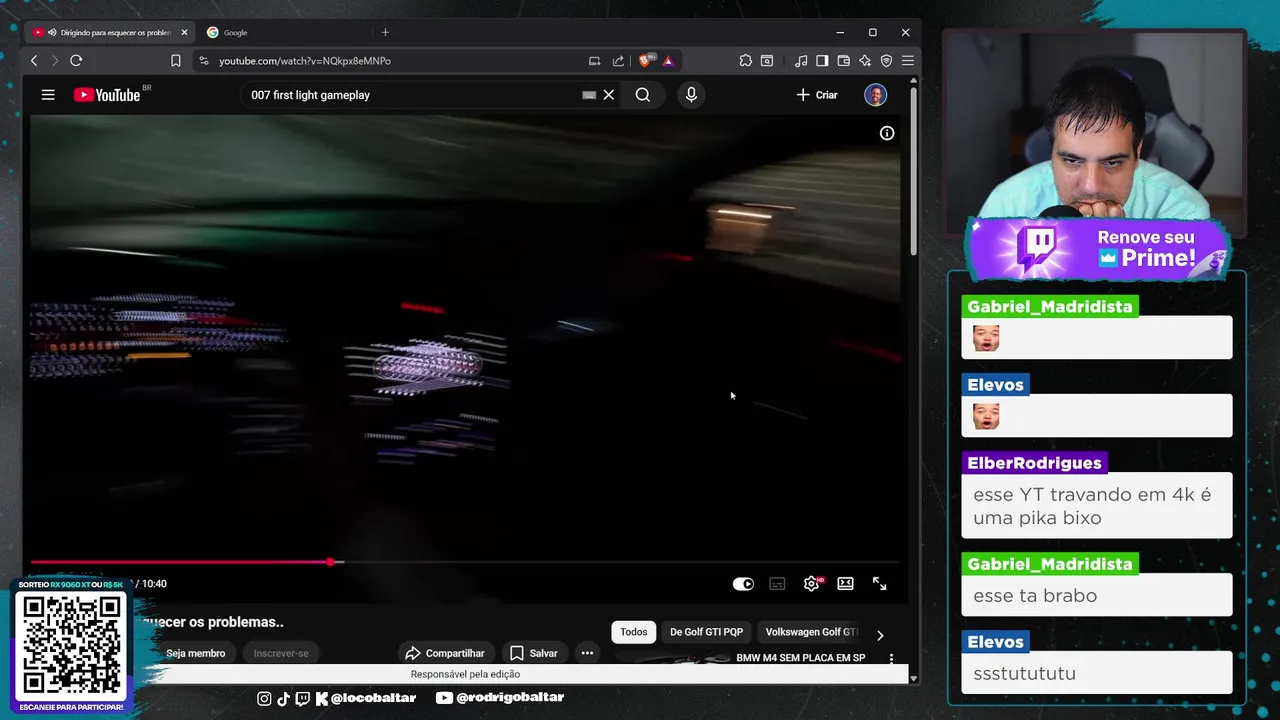This screenshot has height=720, width=1280.
Task: Click the cast/install icon in the address bar
Action: point(594,61)
